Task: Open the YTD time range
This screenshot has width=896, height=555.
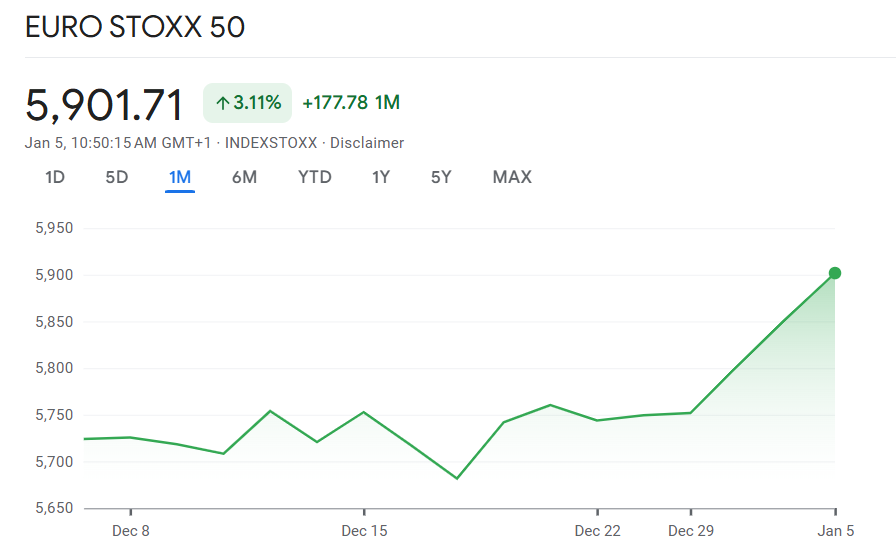Action: click(x=315, y=177)
